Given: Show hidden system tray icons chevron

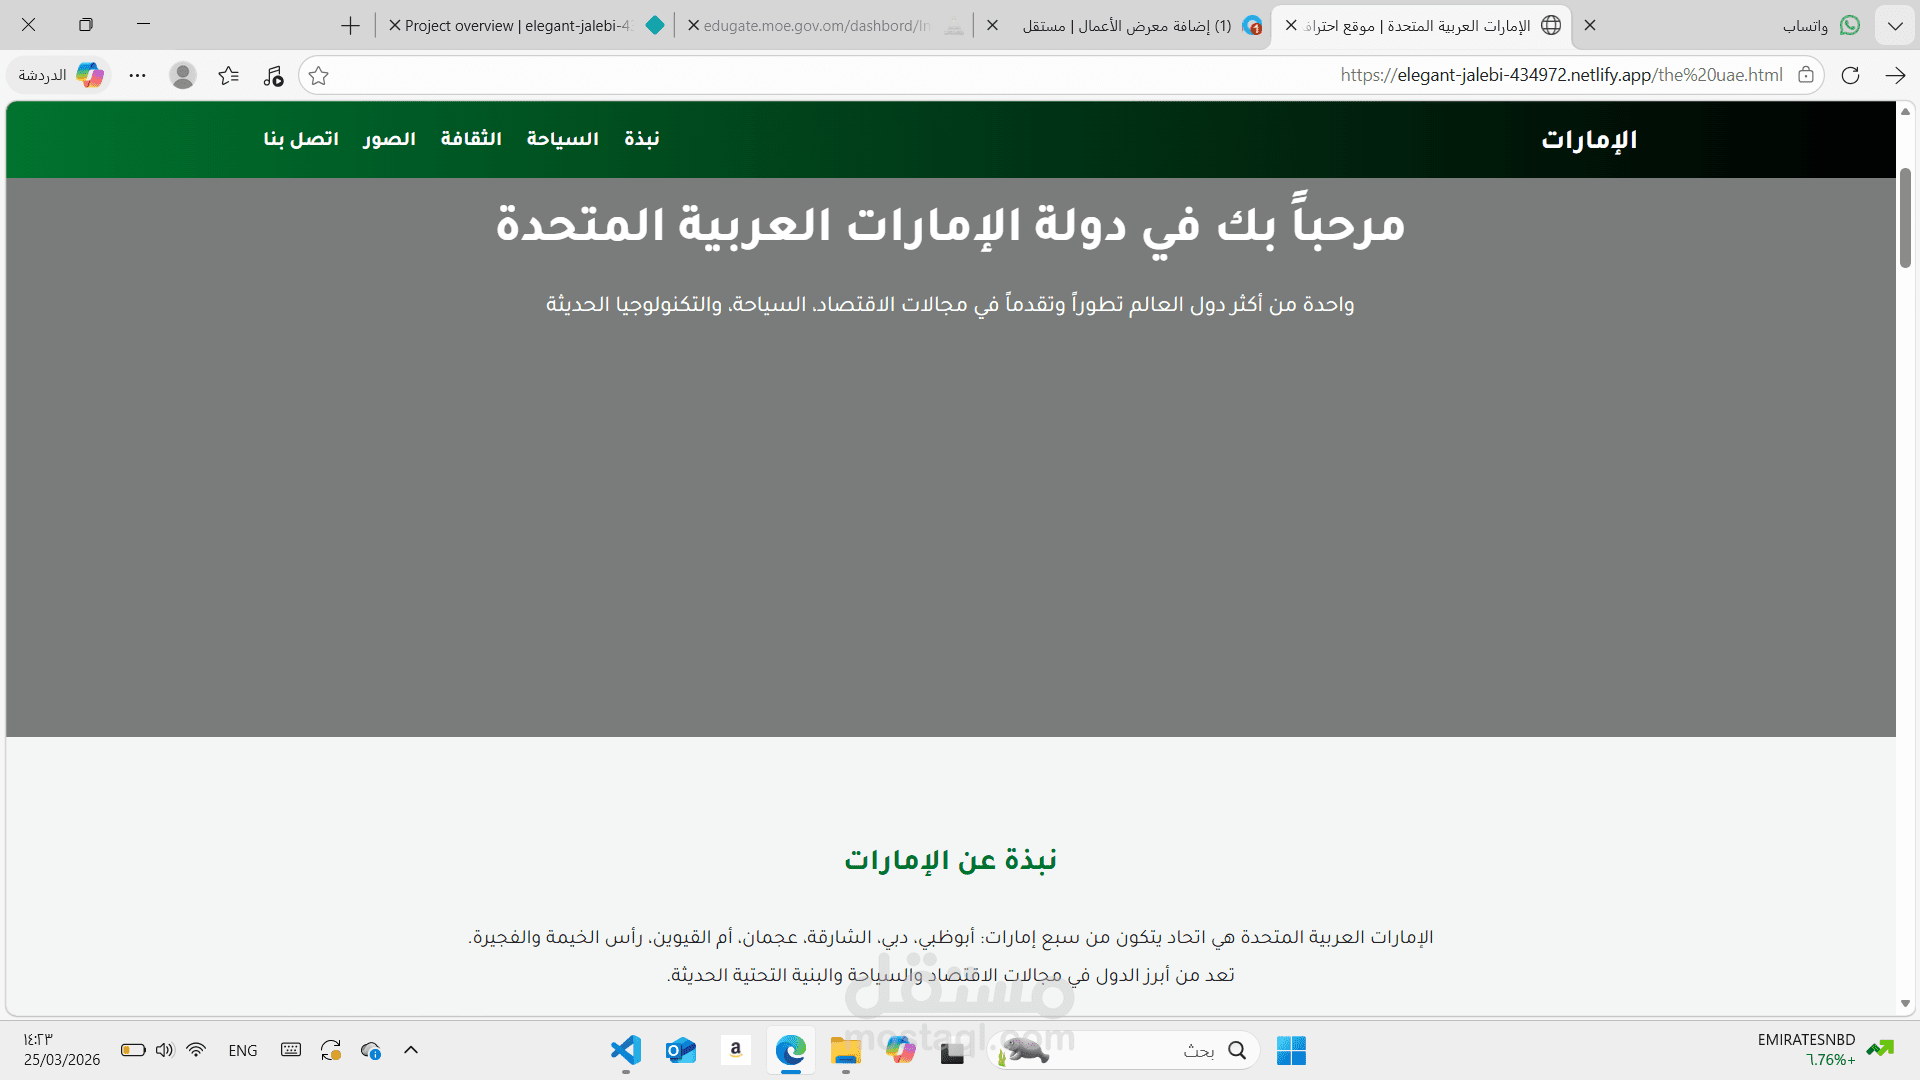Looking at the screenshot, I should tap(410, 1050).
